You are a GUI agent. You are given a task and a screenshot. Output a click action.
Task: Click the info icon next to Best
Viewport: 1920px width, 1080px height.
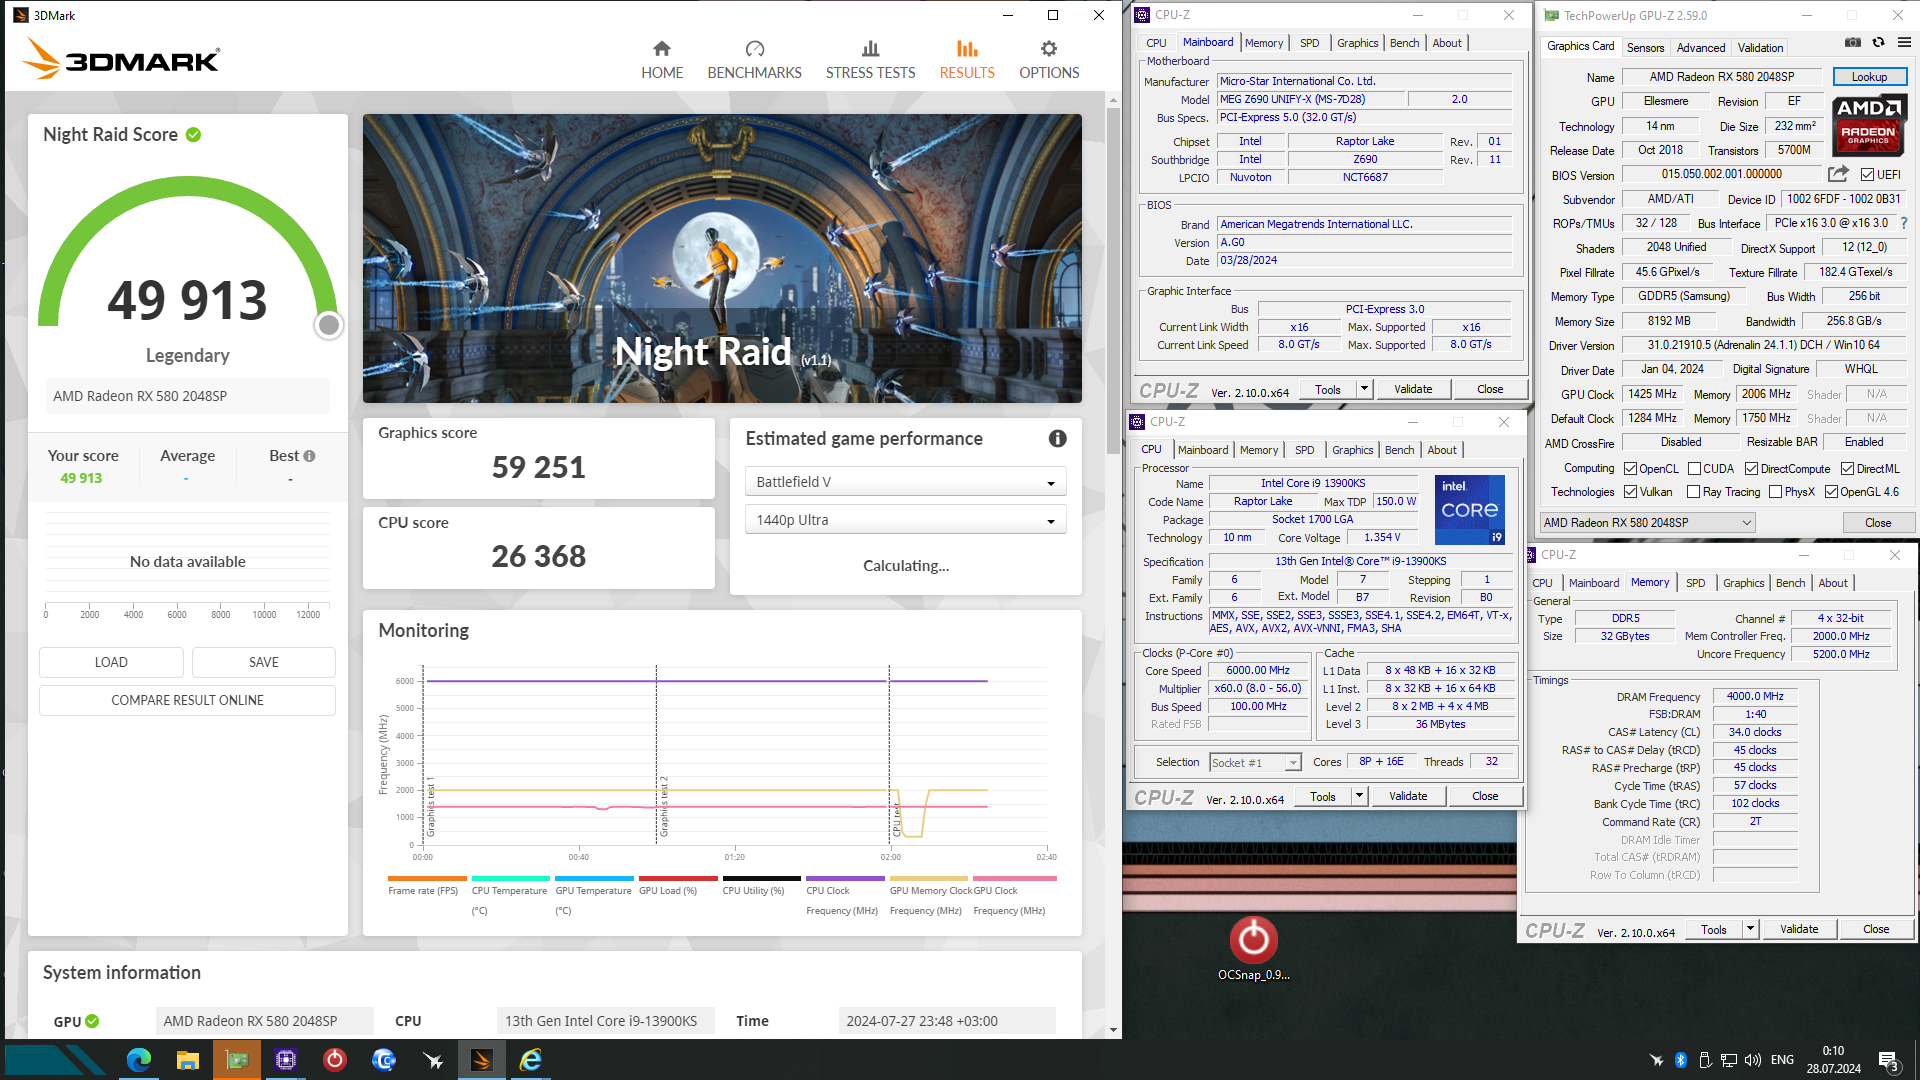[309, 456]
